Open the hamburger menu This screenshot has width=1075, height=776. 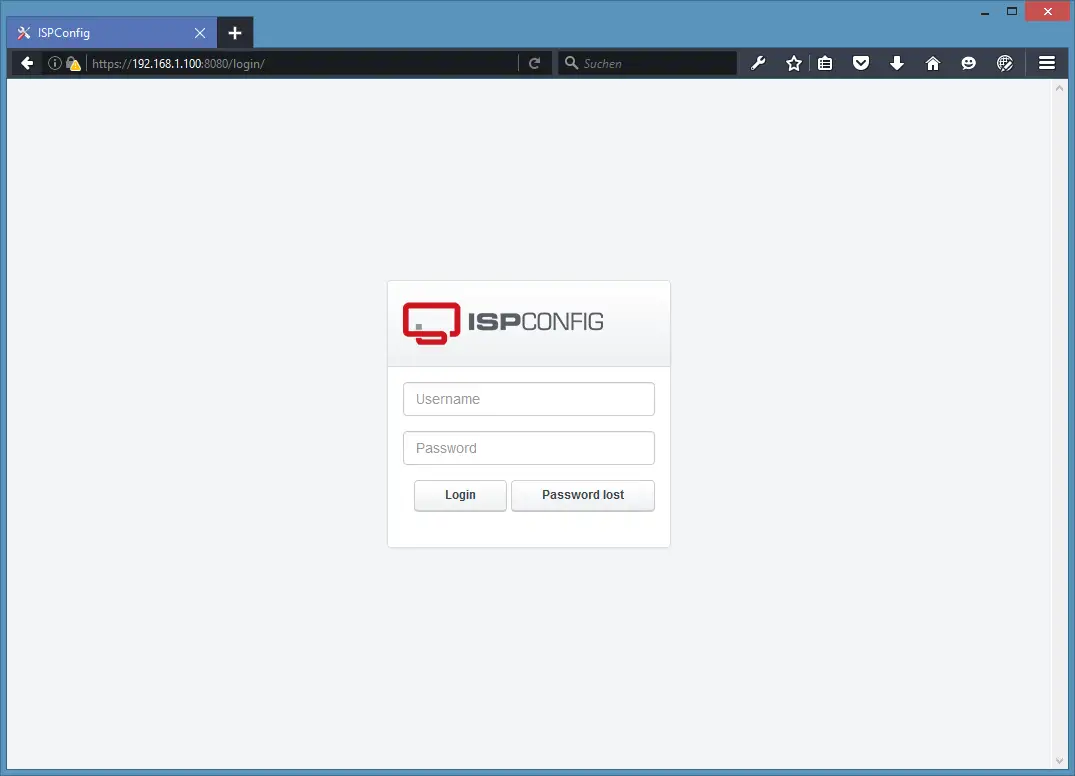click(x=1047, y=63)
